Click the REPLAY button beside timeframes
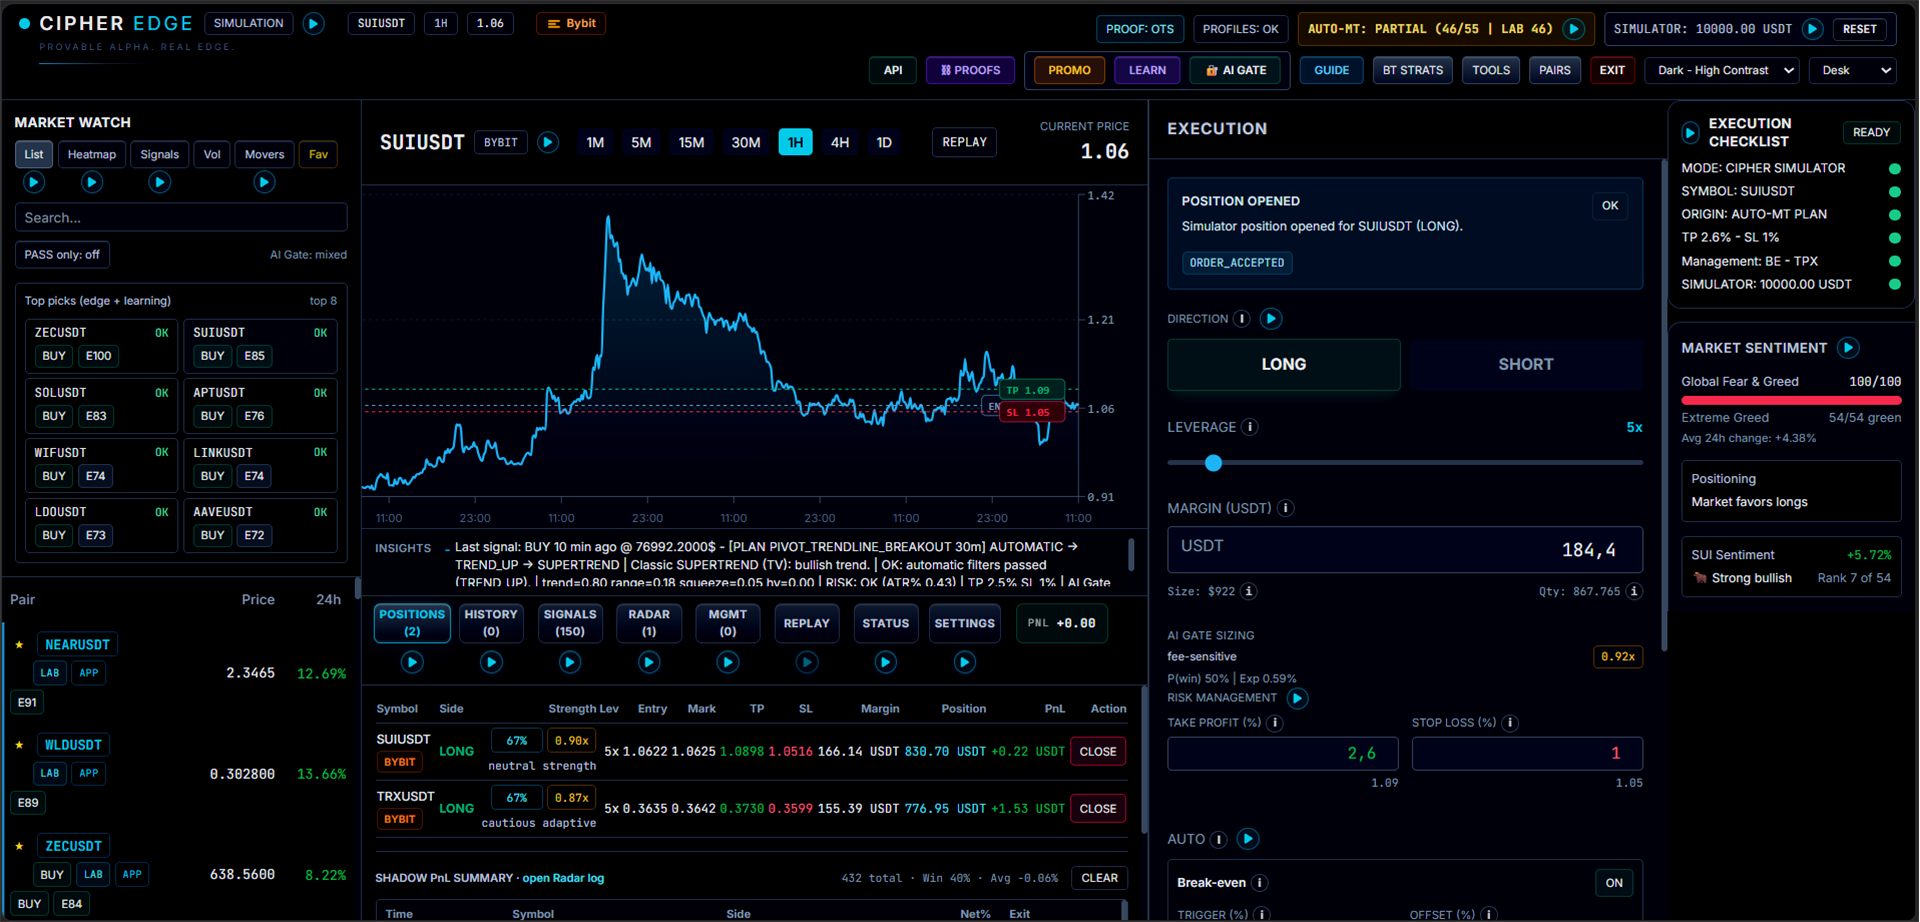The width and height of the screenshot is (1920, 922). click(x=965, y=142)
